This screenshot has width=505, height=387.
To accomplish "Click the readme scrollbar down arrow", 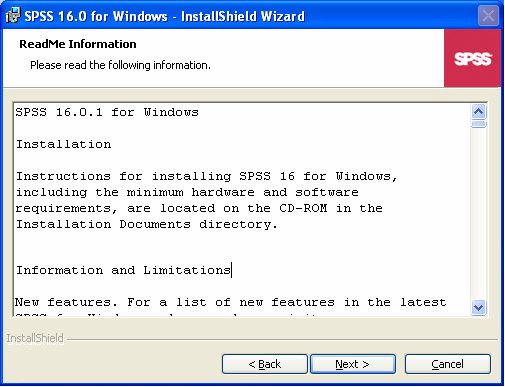I will point(479,307).
